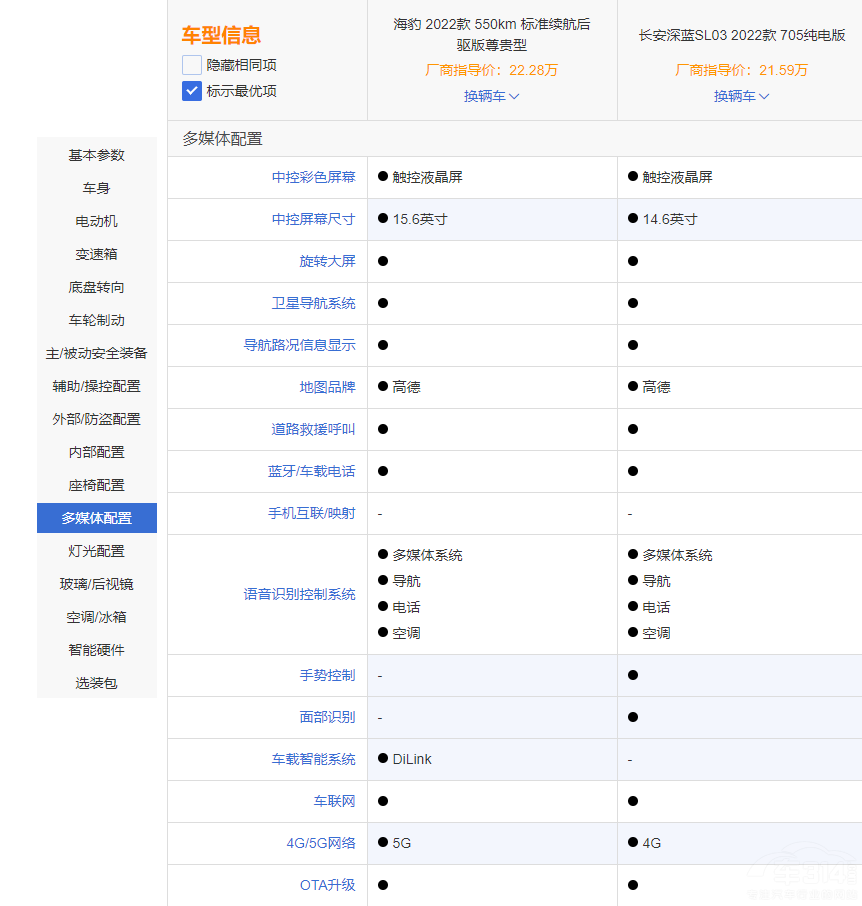
Task: Open 换辆车 dropdown under 长安深蓝SL03
Action: click(x=741, y=96)
